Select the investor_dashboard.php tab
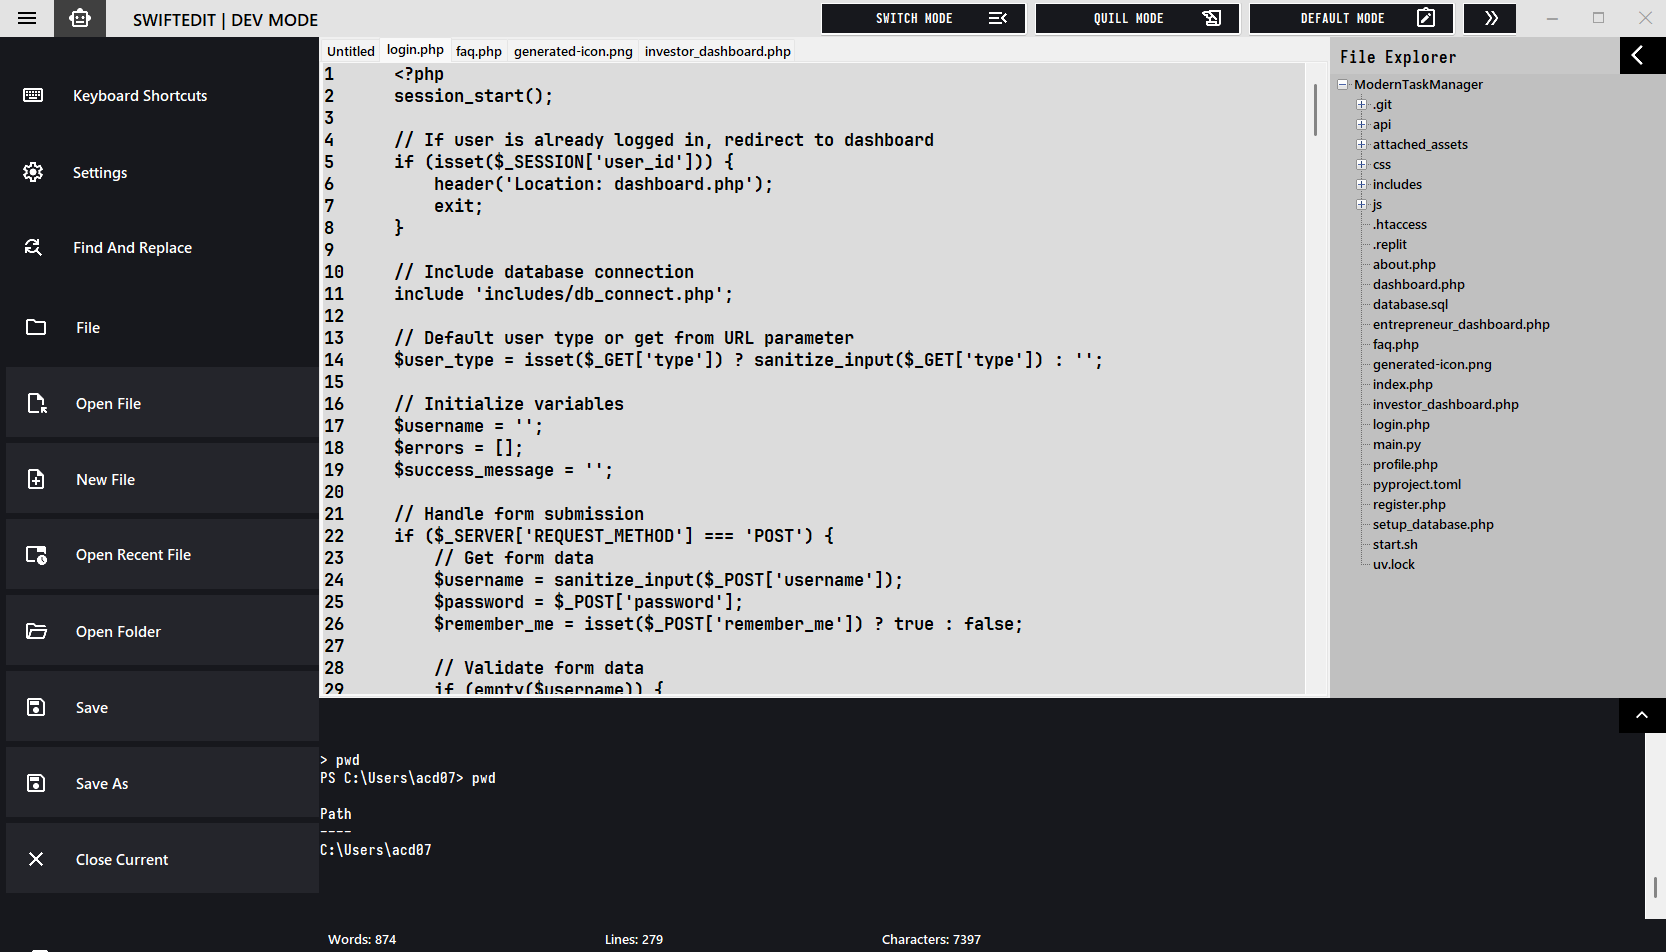1666x952 pixels. pos(717,51)
